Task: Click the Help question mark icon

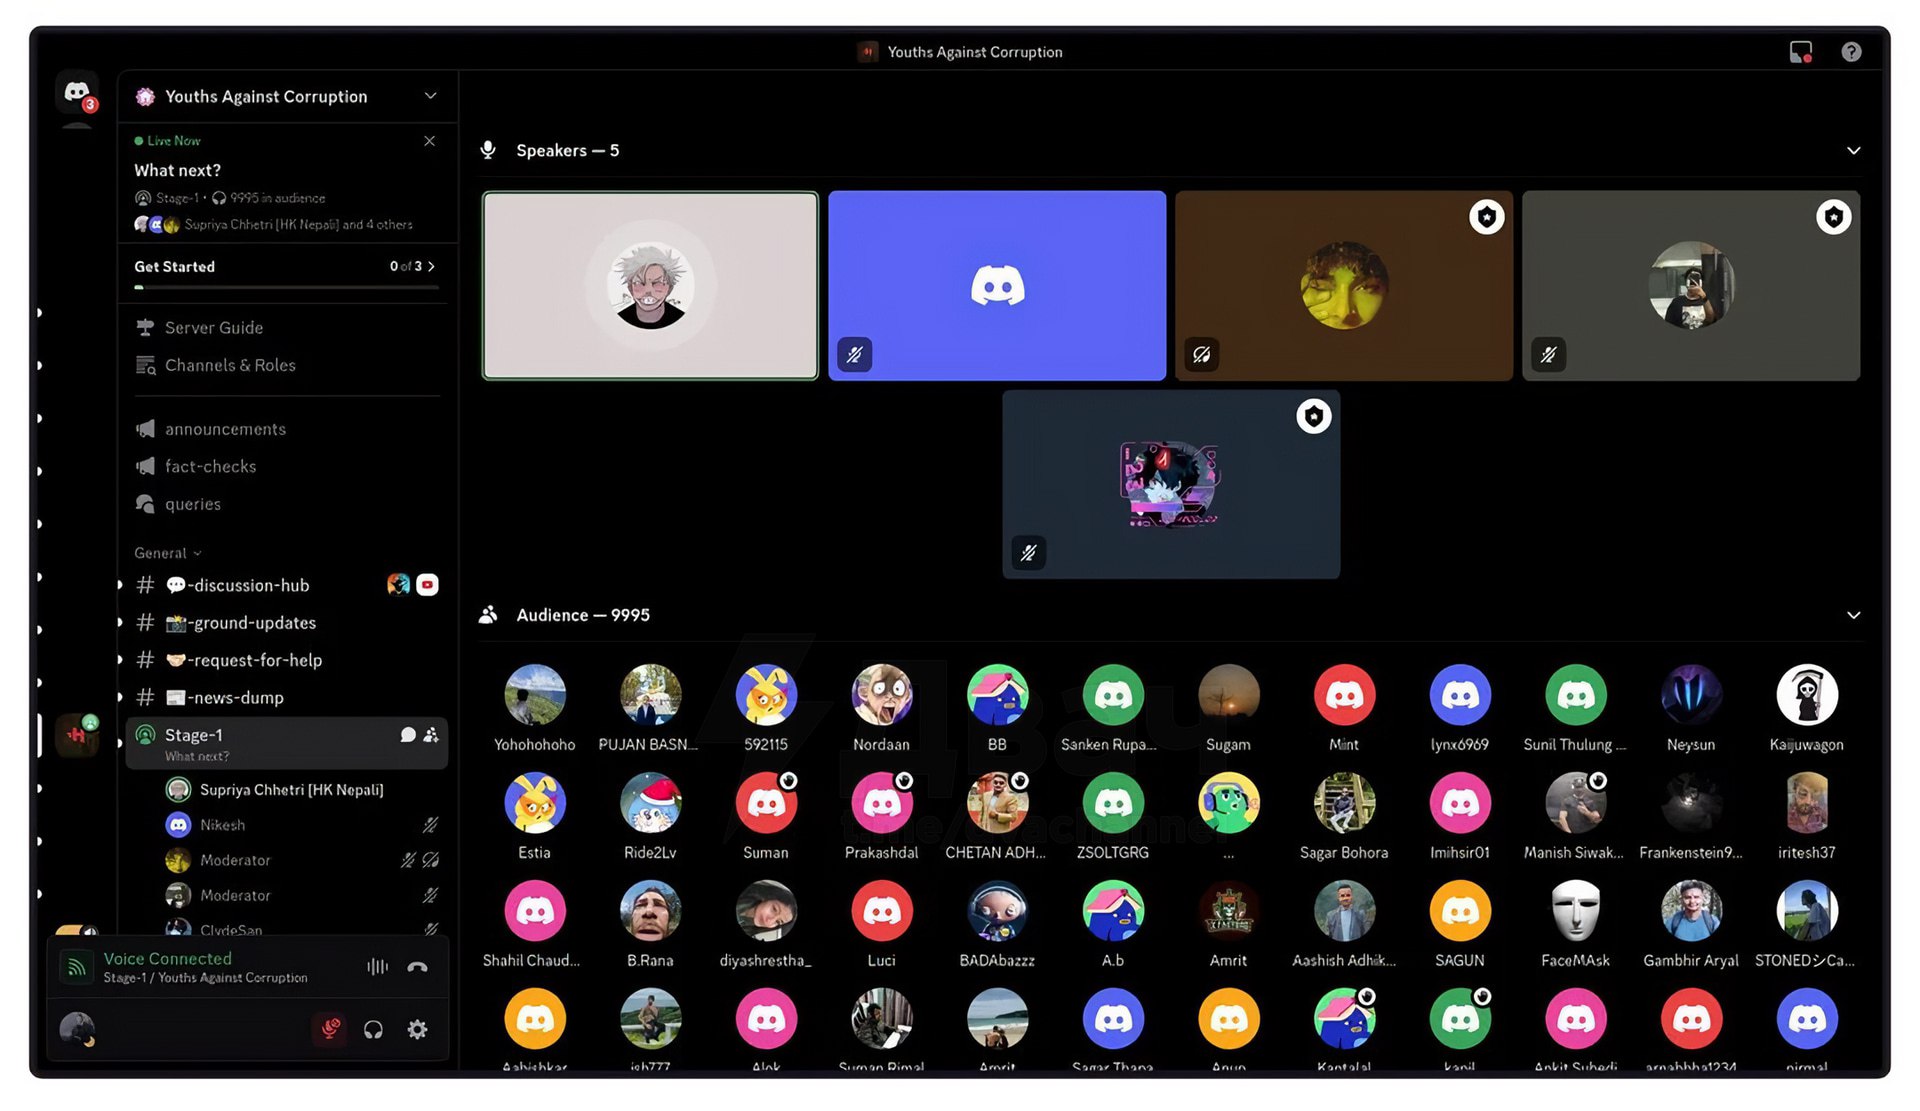Action: pos(1851,52)
